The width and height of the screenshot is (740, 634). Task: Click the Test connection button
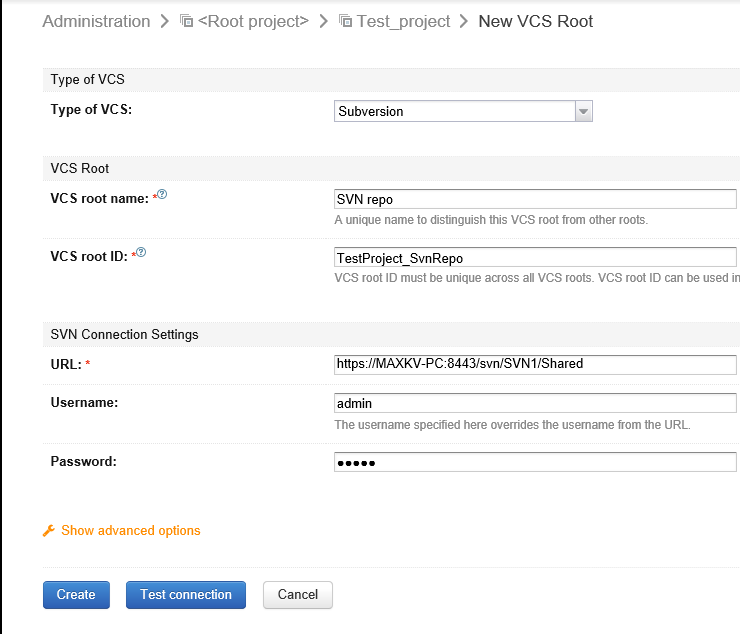[x=186, y=595]
